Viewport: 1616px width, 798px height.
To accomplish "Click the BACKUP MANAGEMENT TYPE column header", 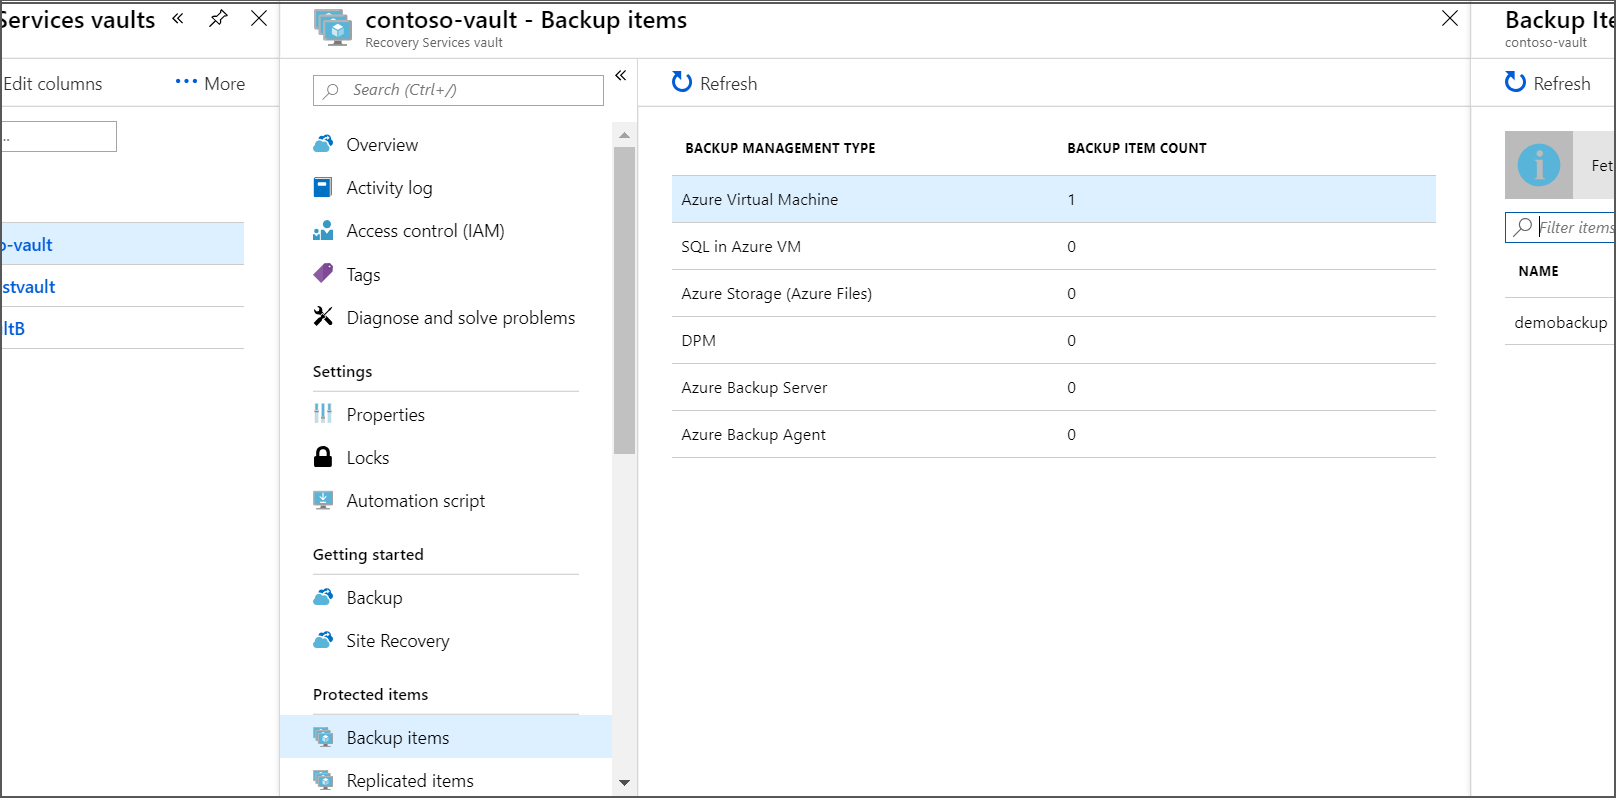I will pyautogui.click(x=780, y=148).
